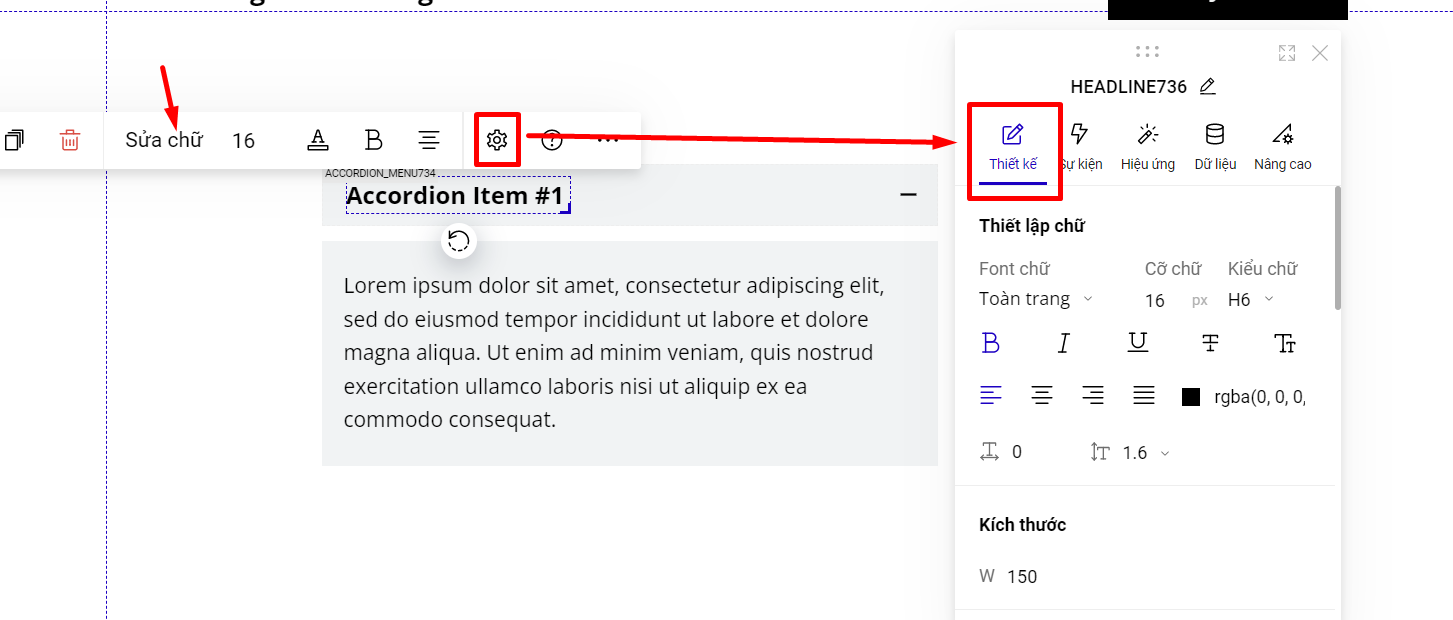1453x620 pixels.
Task: Open the three-dots more options menu
Action: (608, 140)
